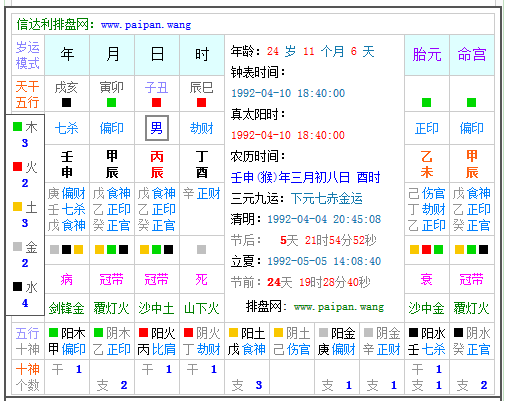Click the red square under 辰巳
Image resolution: width=505 pixels, height=401 pixels.
201,102
